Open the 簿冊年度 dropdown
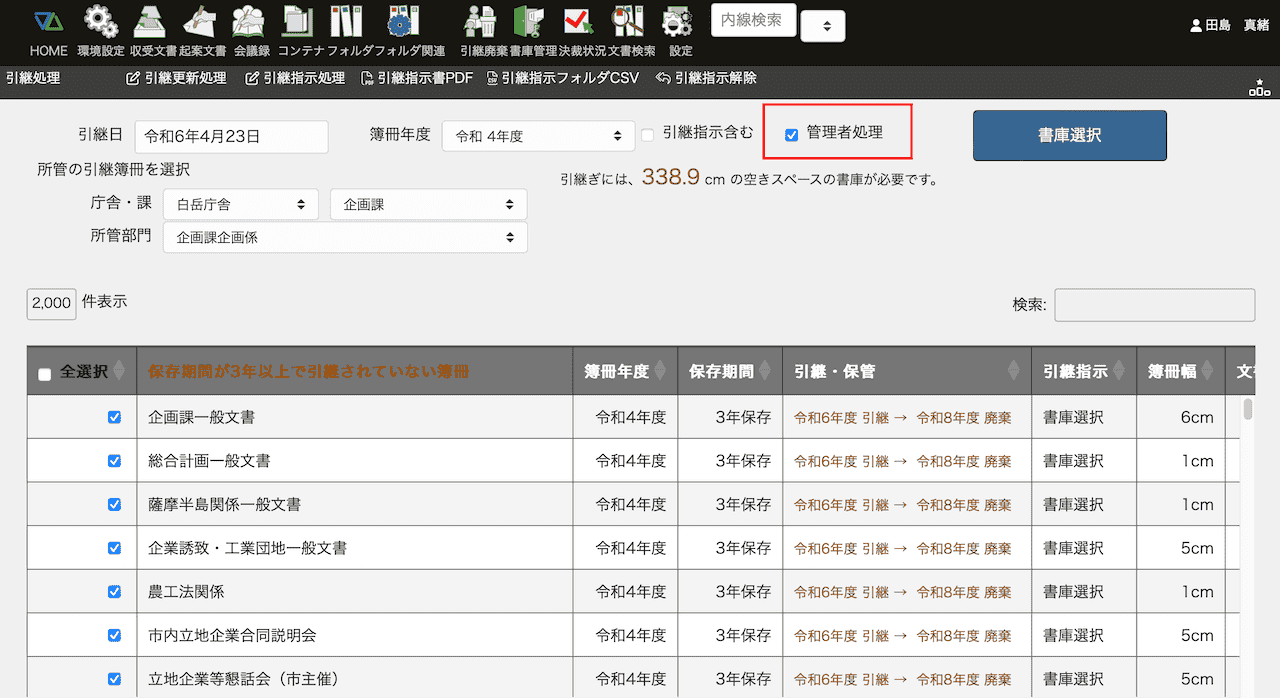Viewport: 1280px width, 698px height. click(538, 136)
